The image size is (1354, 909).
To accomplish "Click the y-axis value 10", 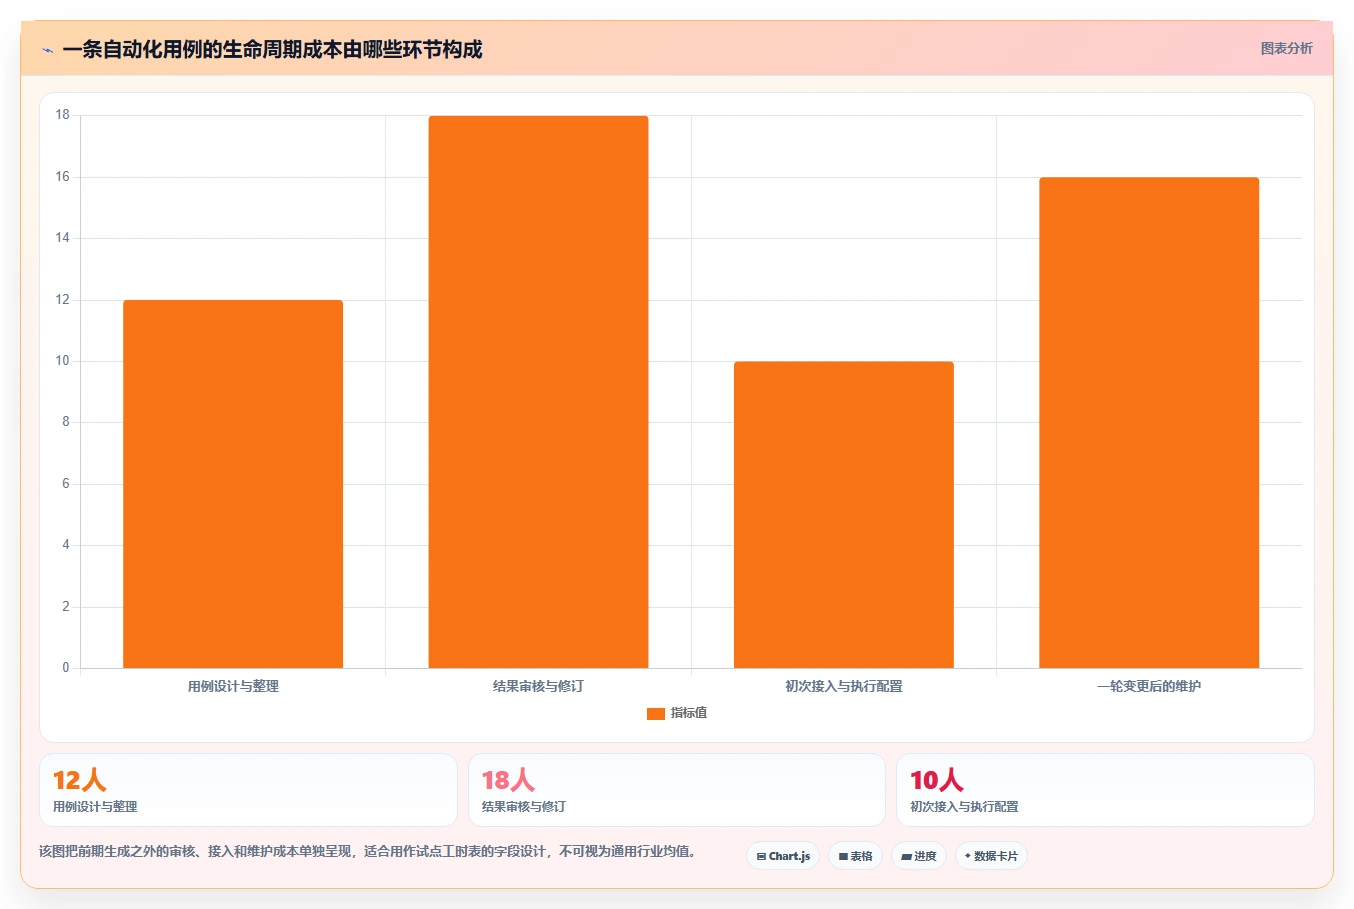I will click(x=63, y=361).
